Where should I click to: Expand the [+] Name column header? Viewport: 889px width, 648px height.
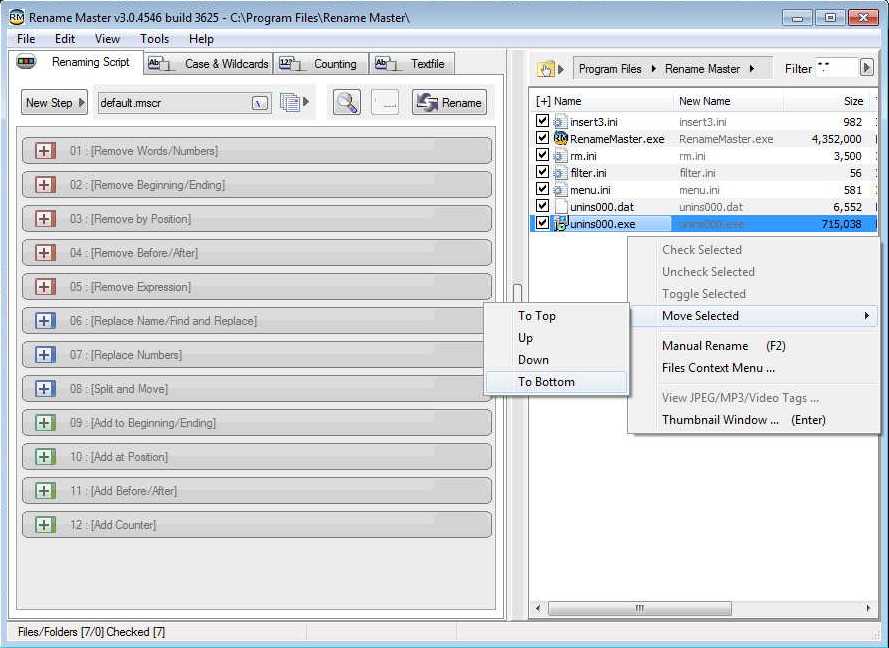[545, 101]
